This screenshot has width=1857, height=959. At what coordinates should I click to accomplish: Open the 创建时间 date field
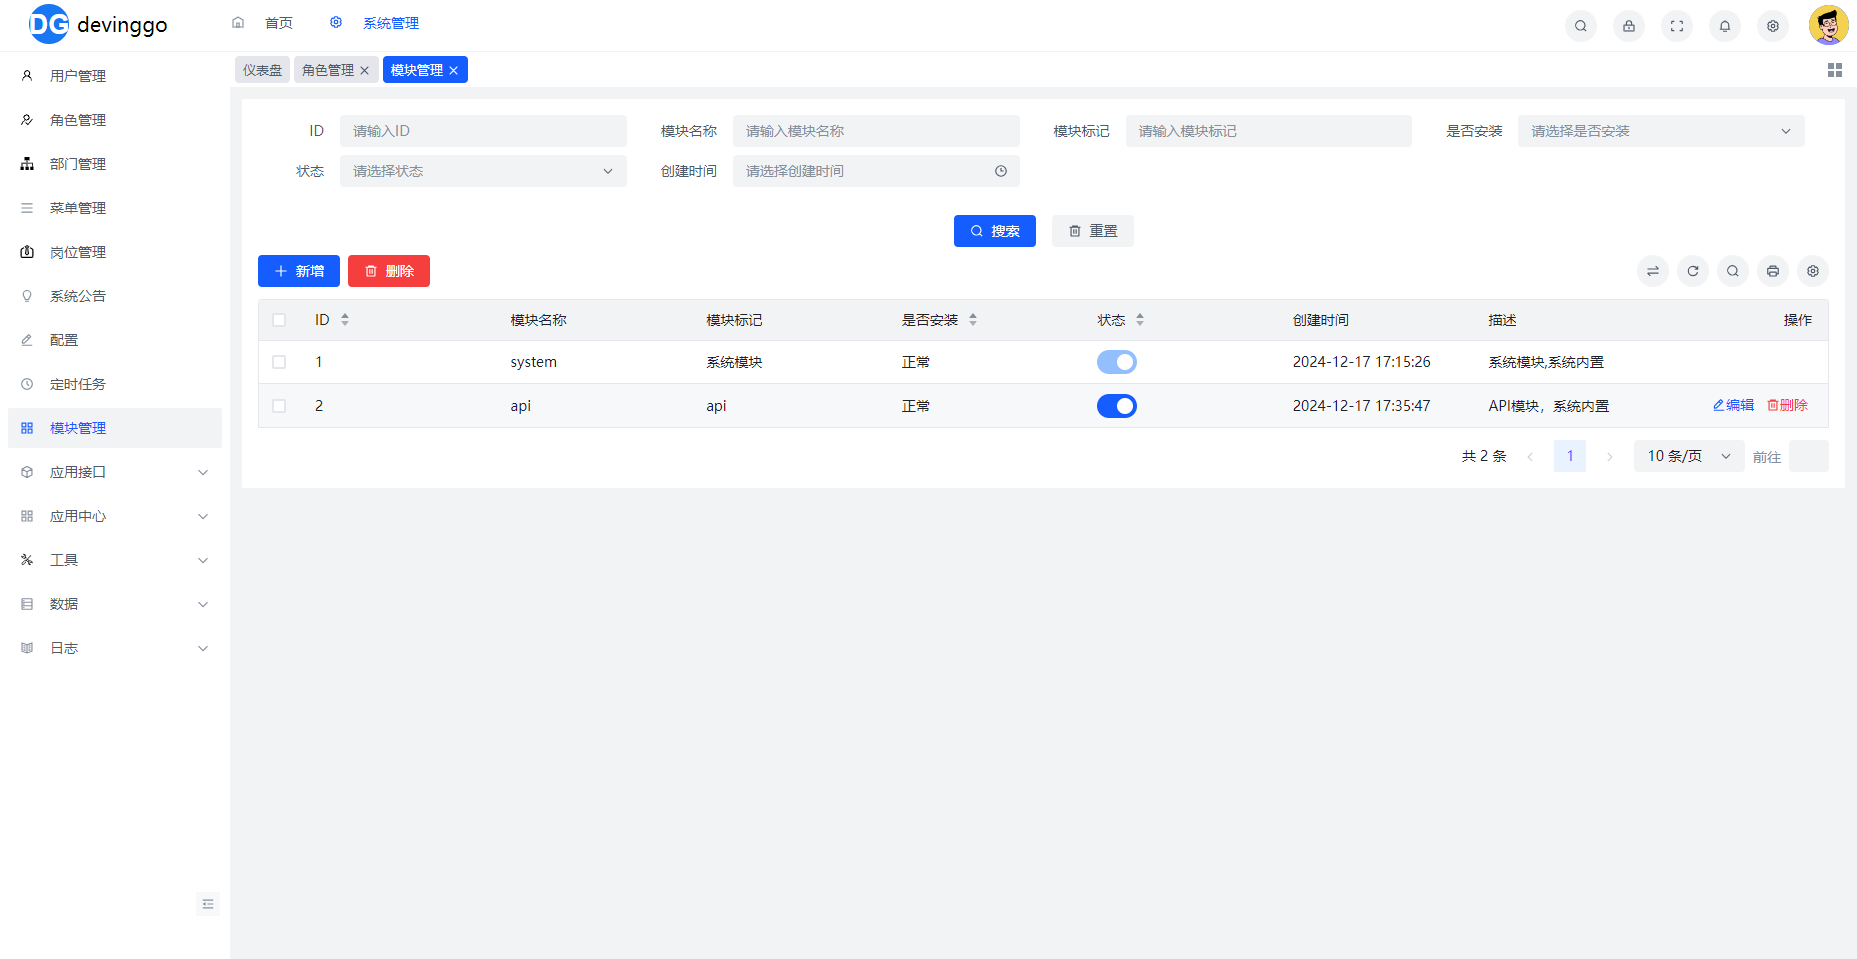(x=876, y=171)
